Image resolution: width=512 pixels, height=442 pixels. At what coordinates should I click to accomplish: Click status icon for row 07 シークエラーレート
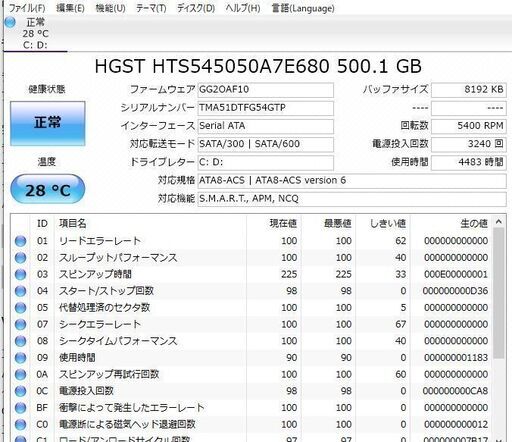[20, 324]
